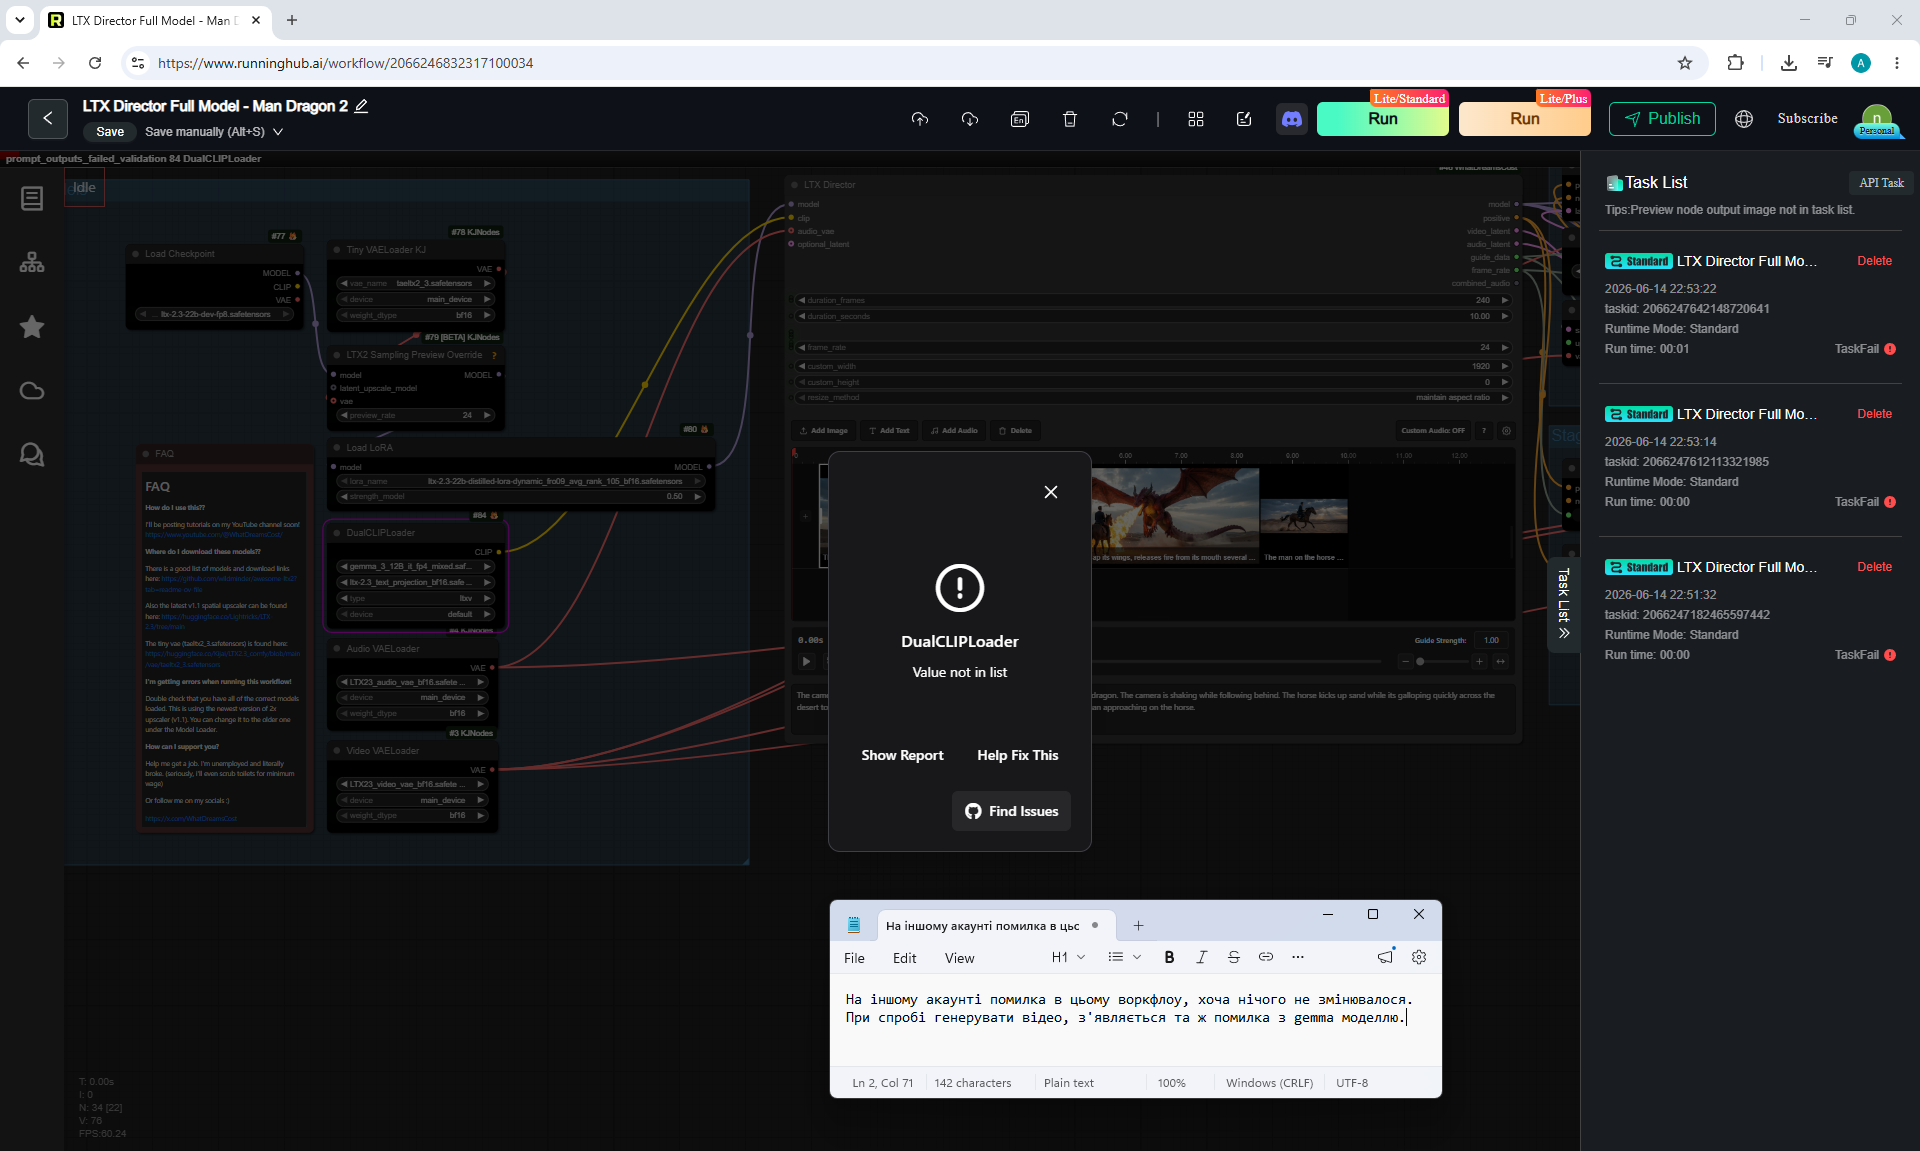This screenshot has width=1920, height=1151.
Task: Open the more options ellipsis in Notepad
Action: (x=1298, y=957)
